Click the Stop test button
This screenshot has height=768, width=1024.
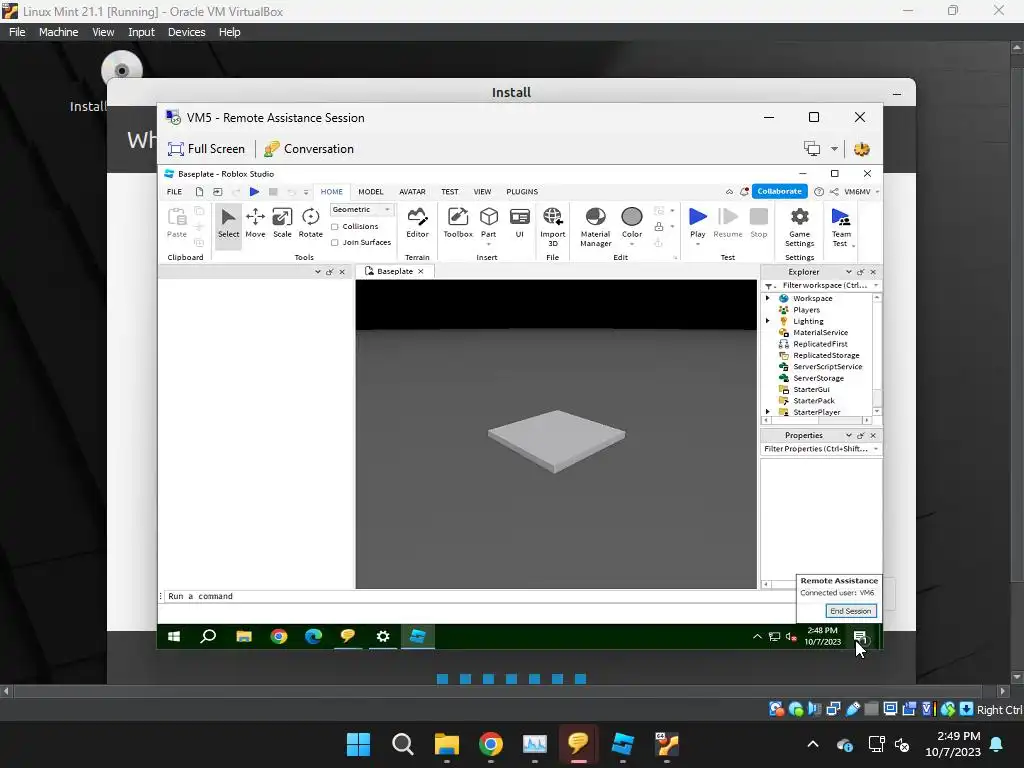coord(759,223)
